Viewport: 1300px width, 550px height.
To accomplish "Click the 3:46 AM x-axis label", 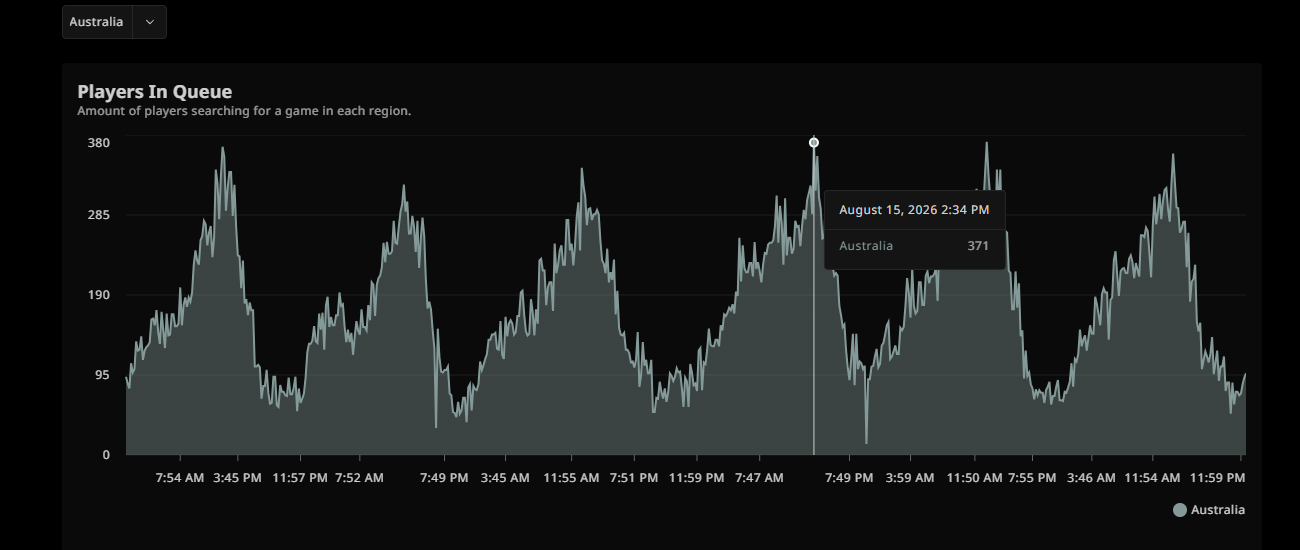I will tap(1091, 478).
